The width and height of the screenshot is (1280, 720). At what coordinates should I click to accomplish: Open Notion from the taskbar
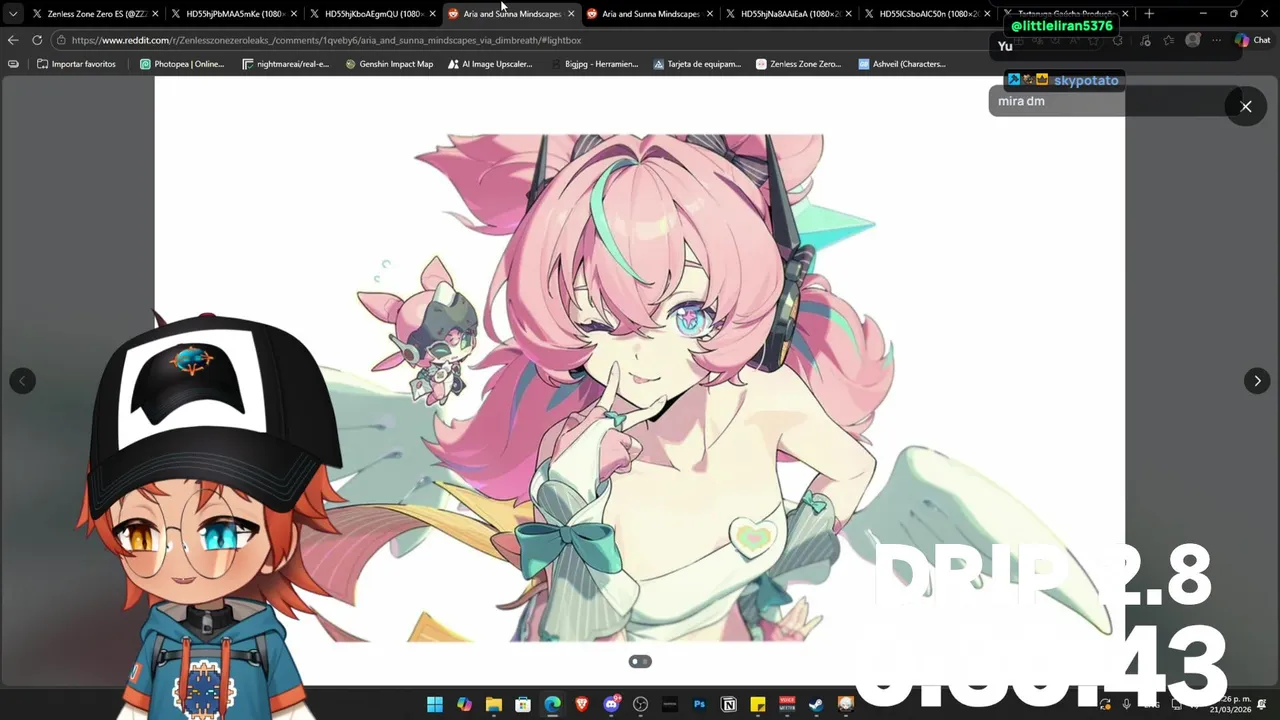(x=729, y=705)
